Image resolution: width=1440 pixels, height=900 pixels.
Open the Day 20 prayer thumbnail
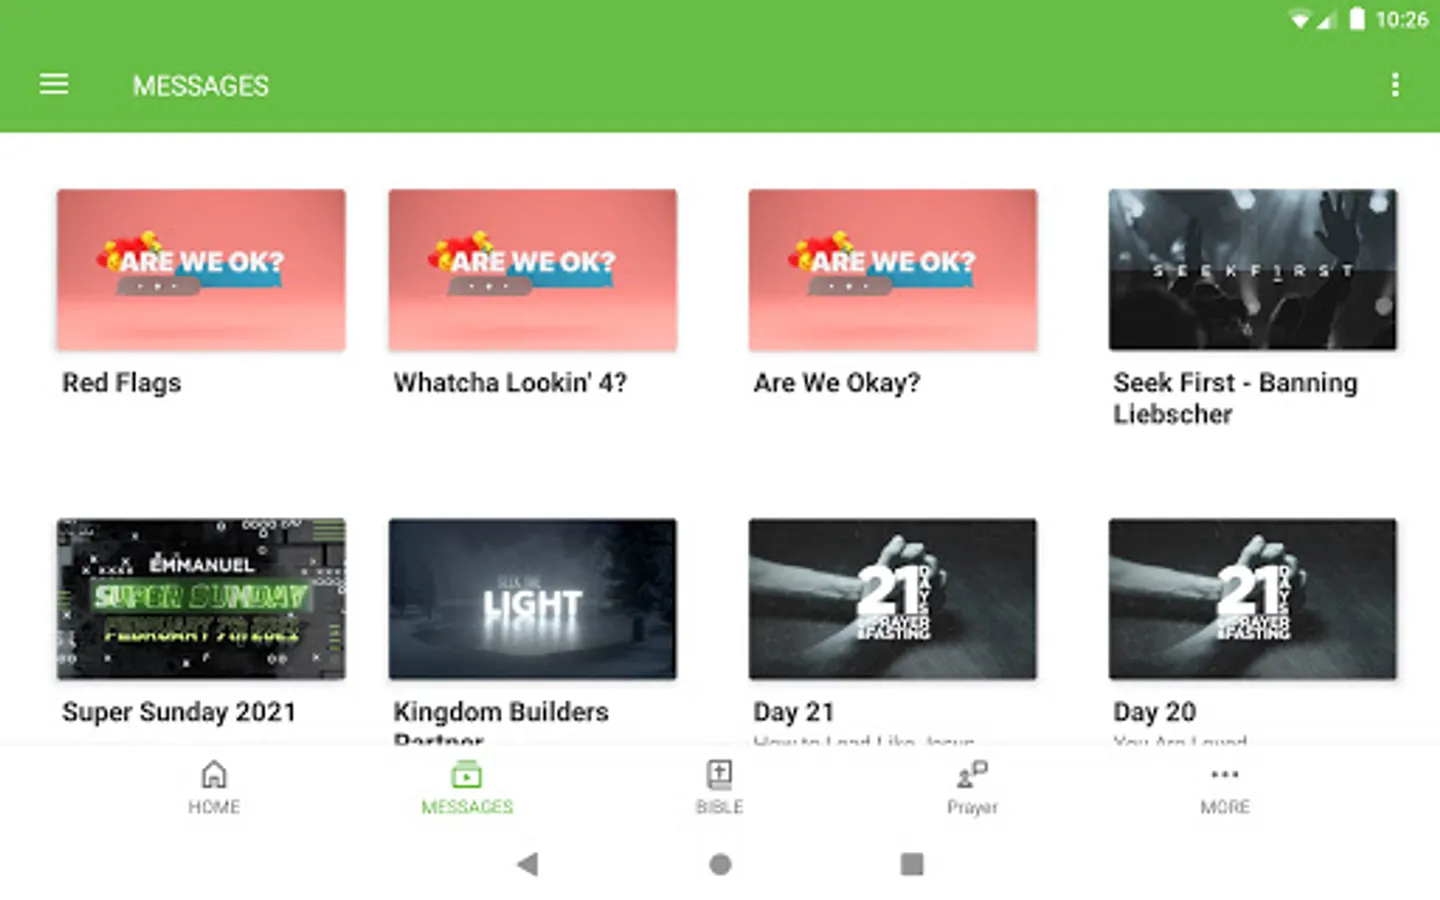(x=1253, y=599)
